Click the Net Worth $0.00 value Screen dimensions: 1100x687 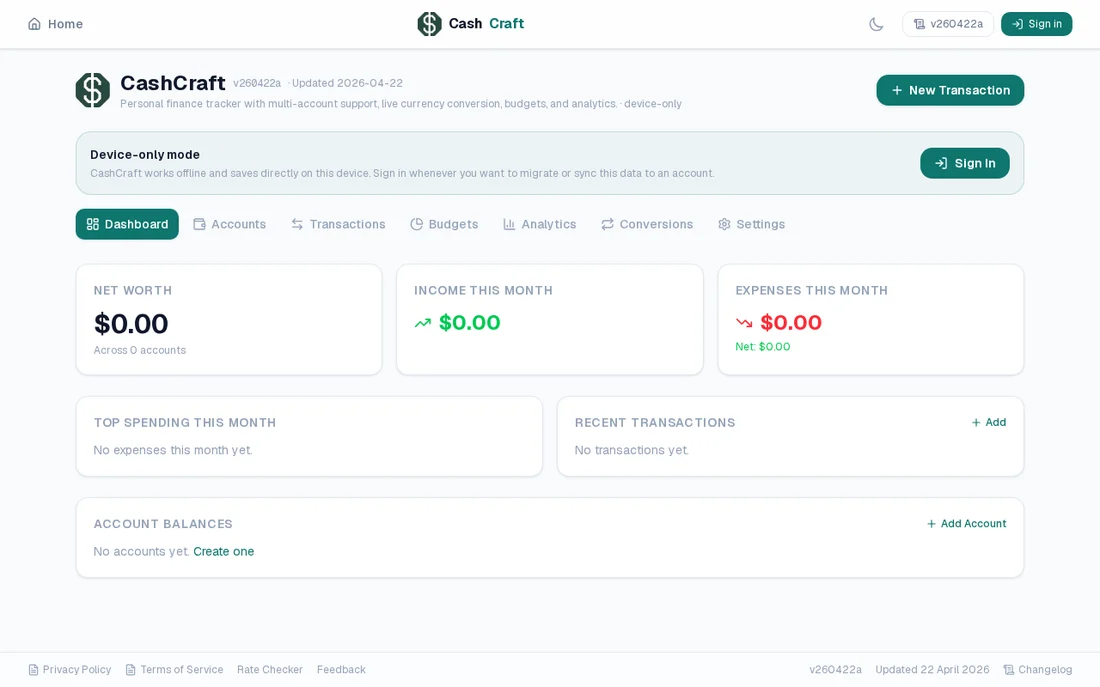[x=131, y=324]
